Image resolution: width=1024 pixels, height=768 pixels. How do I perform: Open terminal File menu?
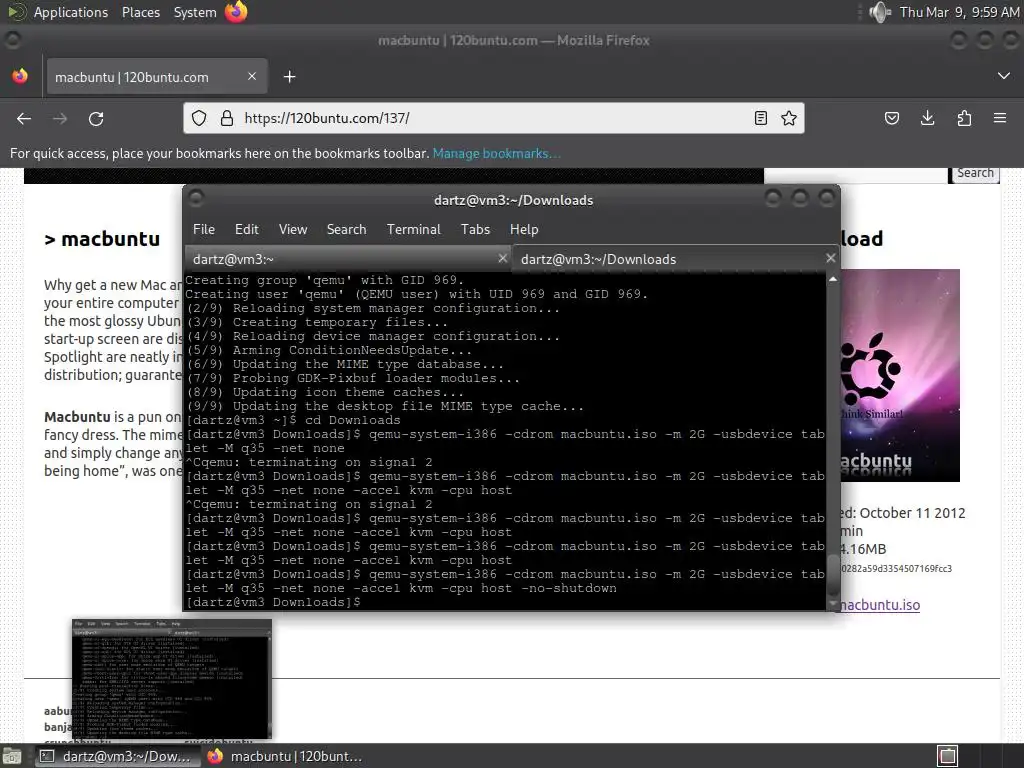[x=204, y=229]
